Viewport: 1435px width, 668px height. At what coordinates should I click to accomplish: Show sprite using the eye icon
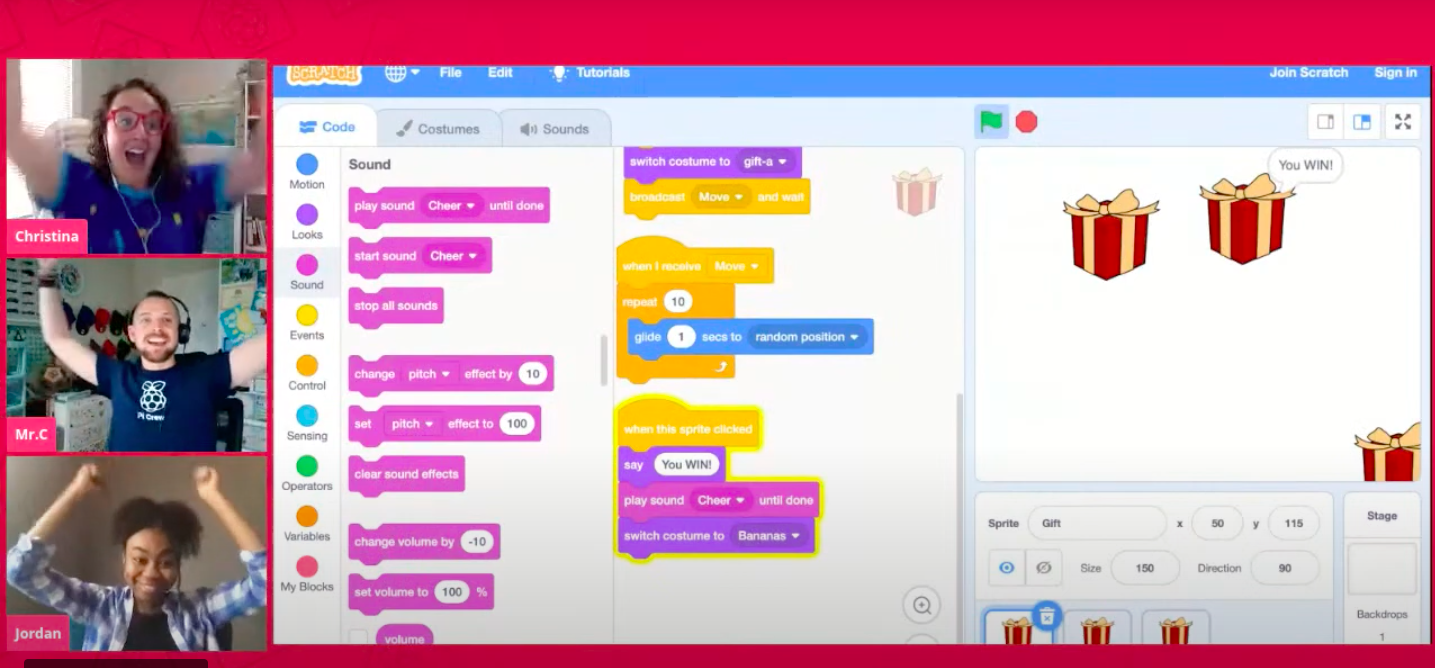[x=1007, y=568]
